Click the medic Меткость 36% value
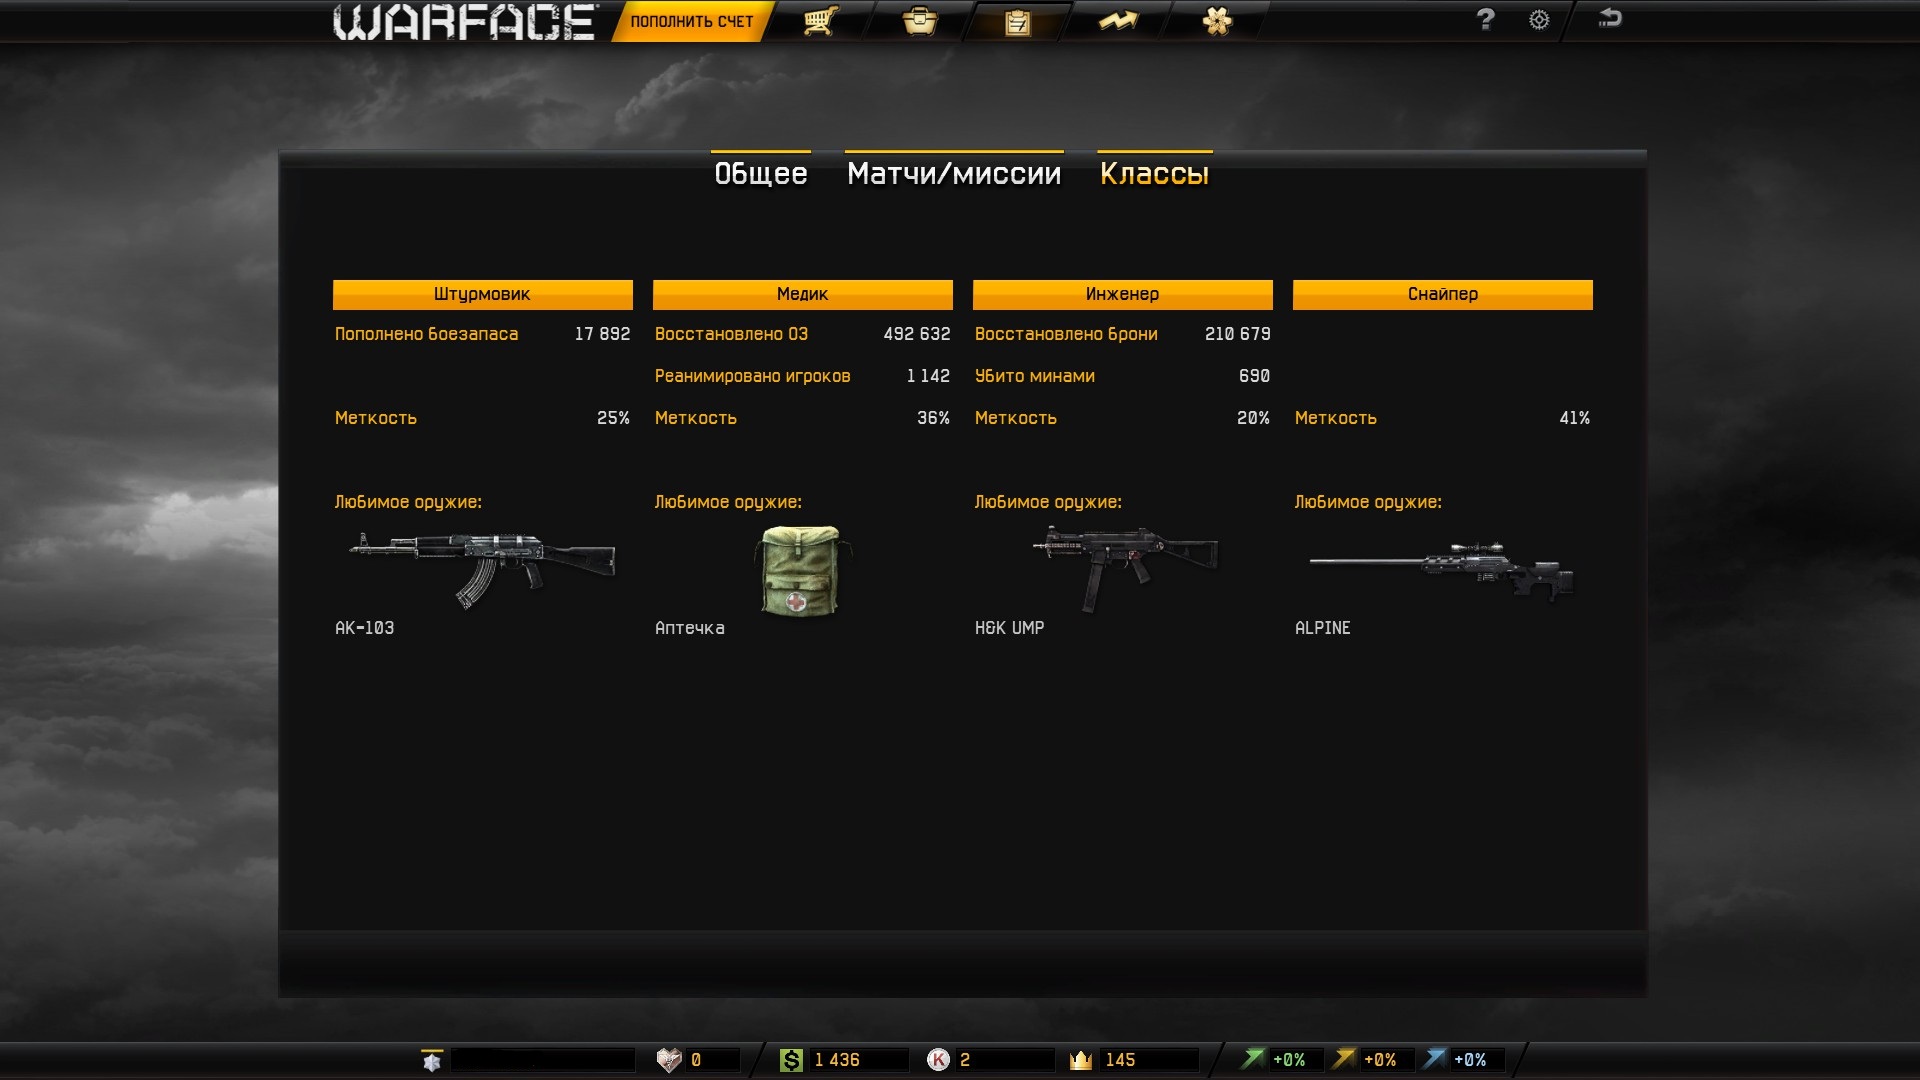 933,418
